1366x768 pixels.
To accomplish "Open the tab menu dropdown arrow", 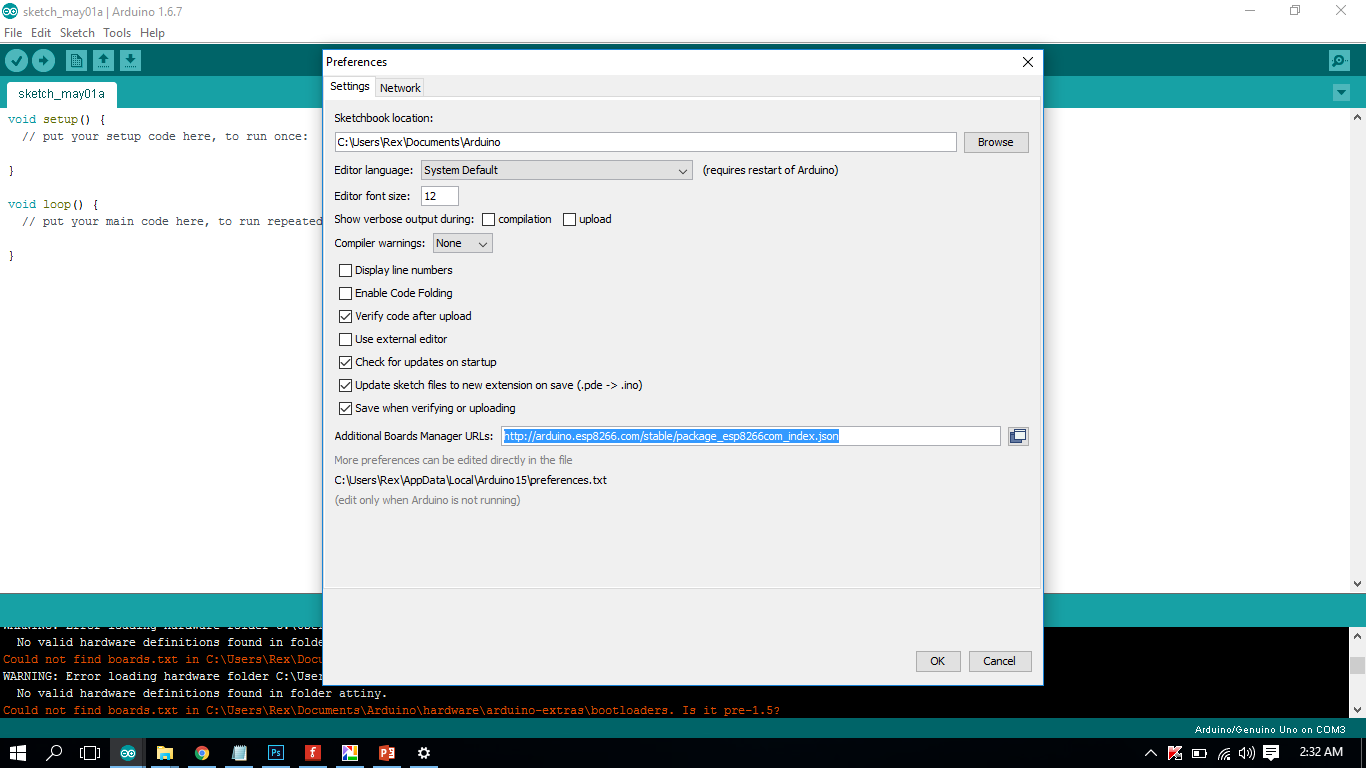I will pos(1341,93).
